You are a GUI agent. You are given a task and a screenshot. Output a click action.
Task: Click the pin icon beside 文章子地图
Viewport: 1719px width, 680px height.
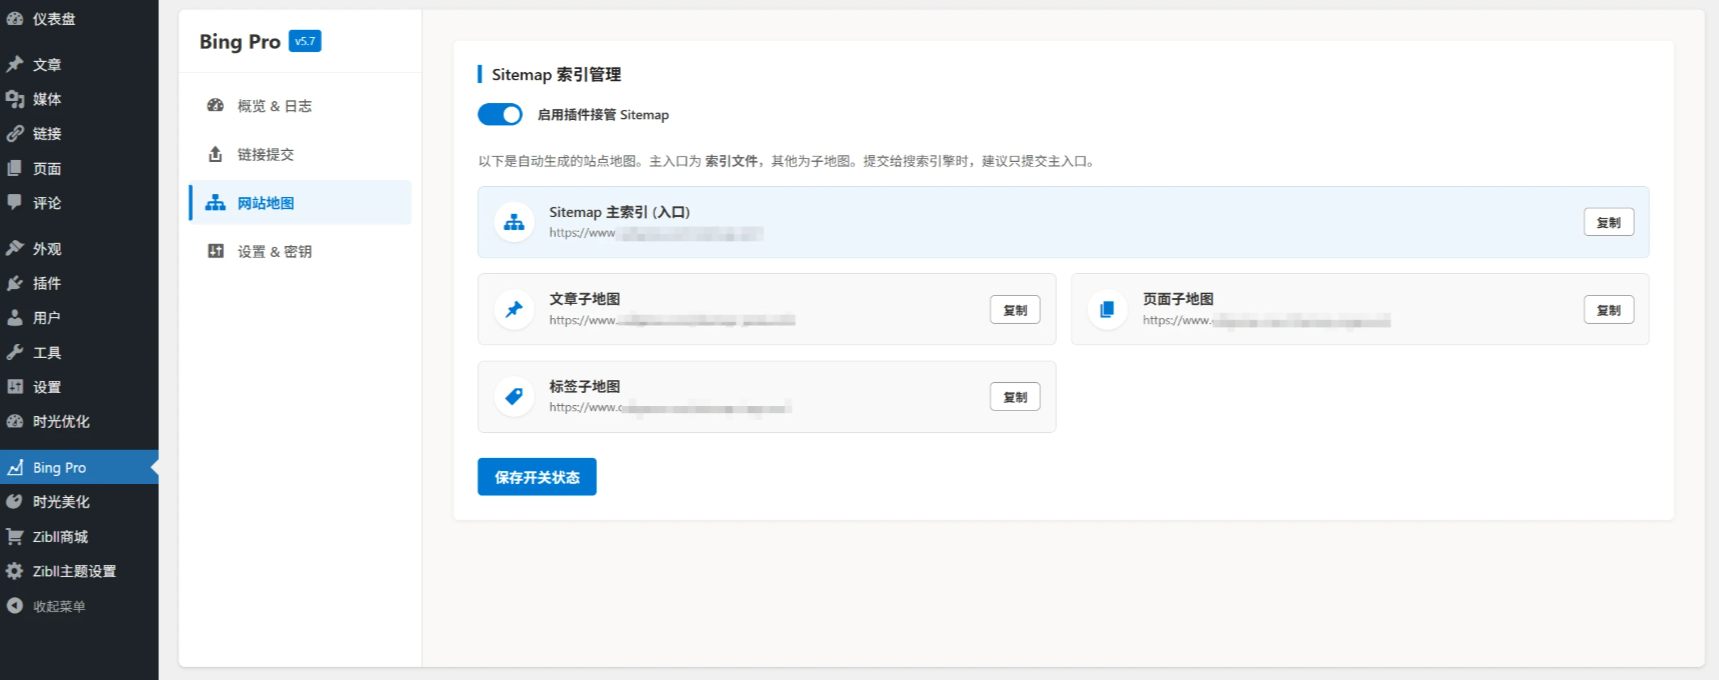tap(514, 310)
